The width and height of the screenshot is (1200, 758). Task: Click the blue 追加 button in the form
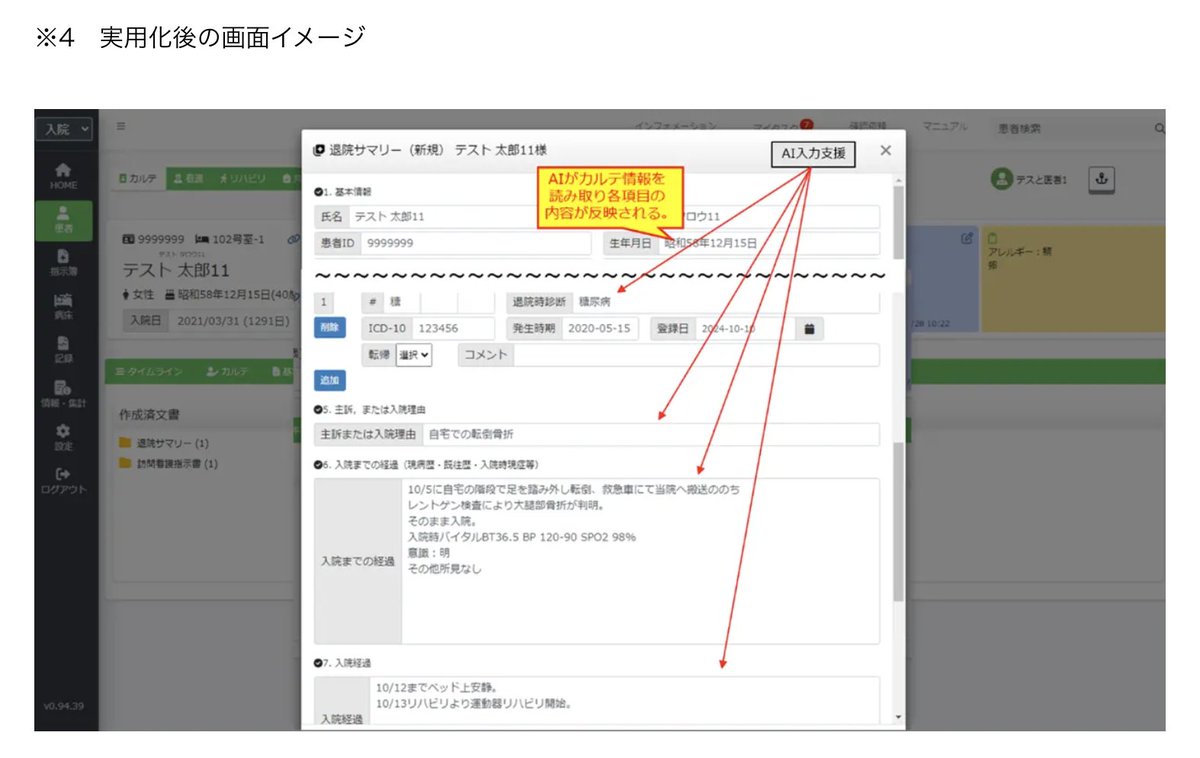[329, 380]
